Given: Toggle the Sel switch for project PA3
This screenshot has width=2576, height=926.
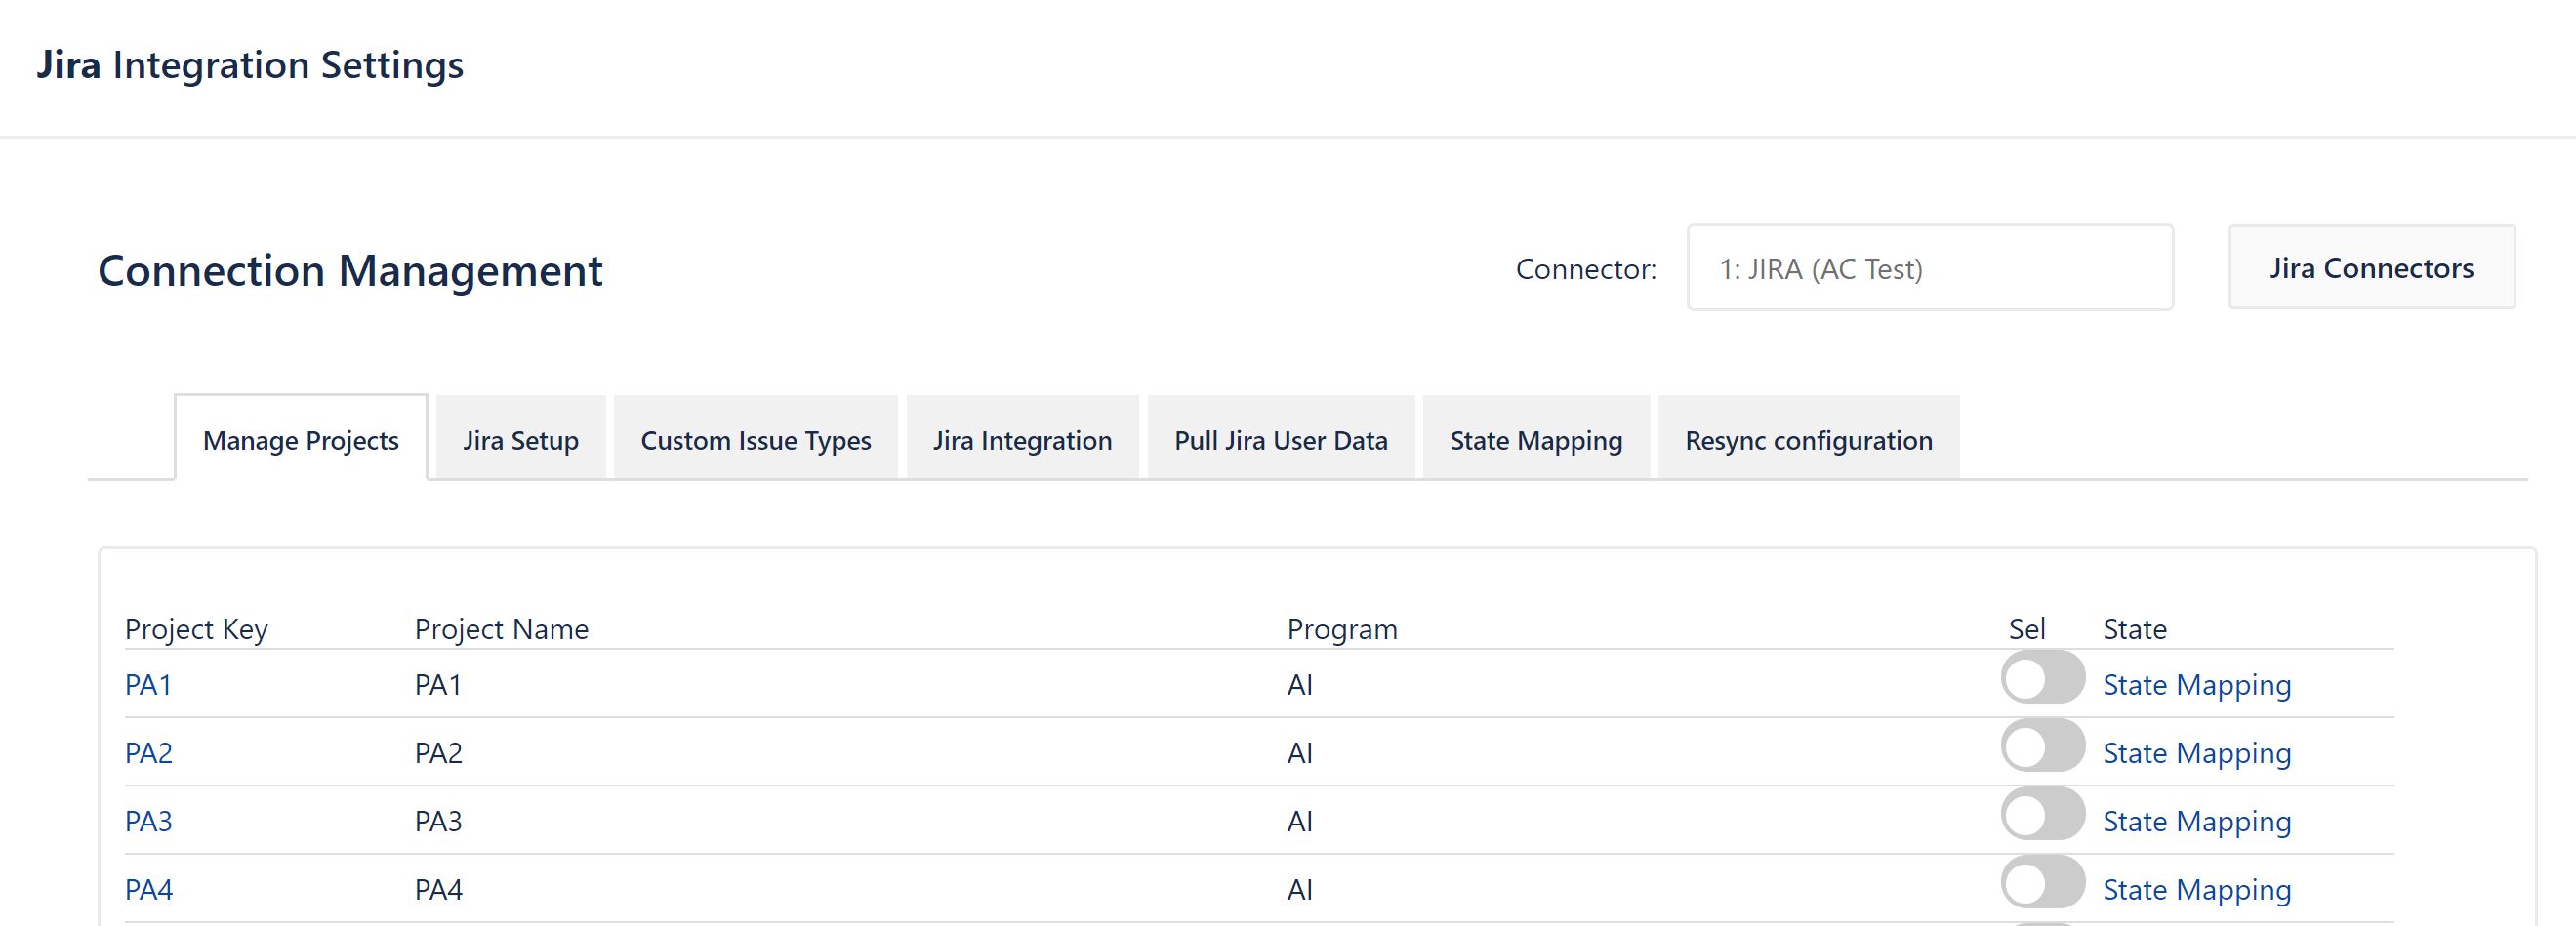Looking at the screenshot, I should [x=2042, y=813].
